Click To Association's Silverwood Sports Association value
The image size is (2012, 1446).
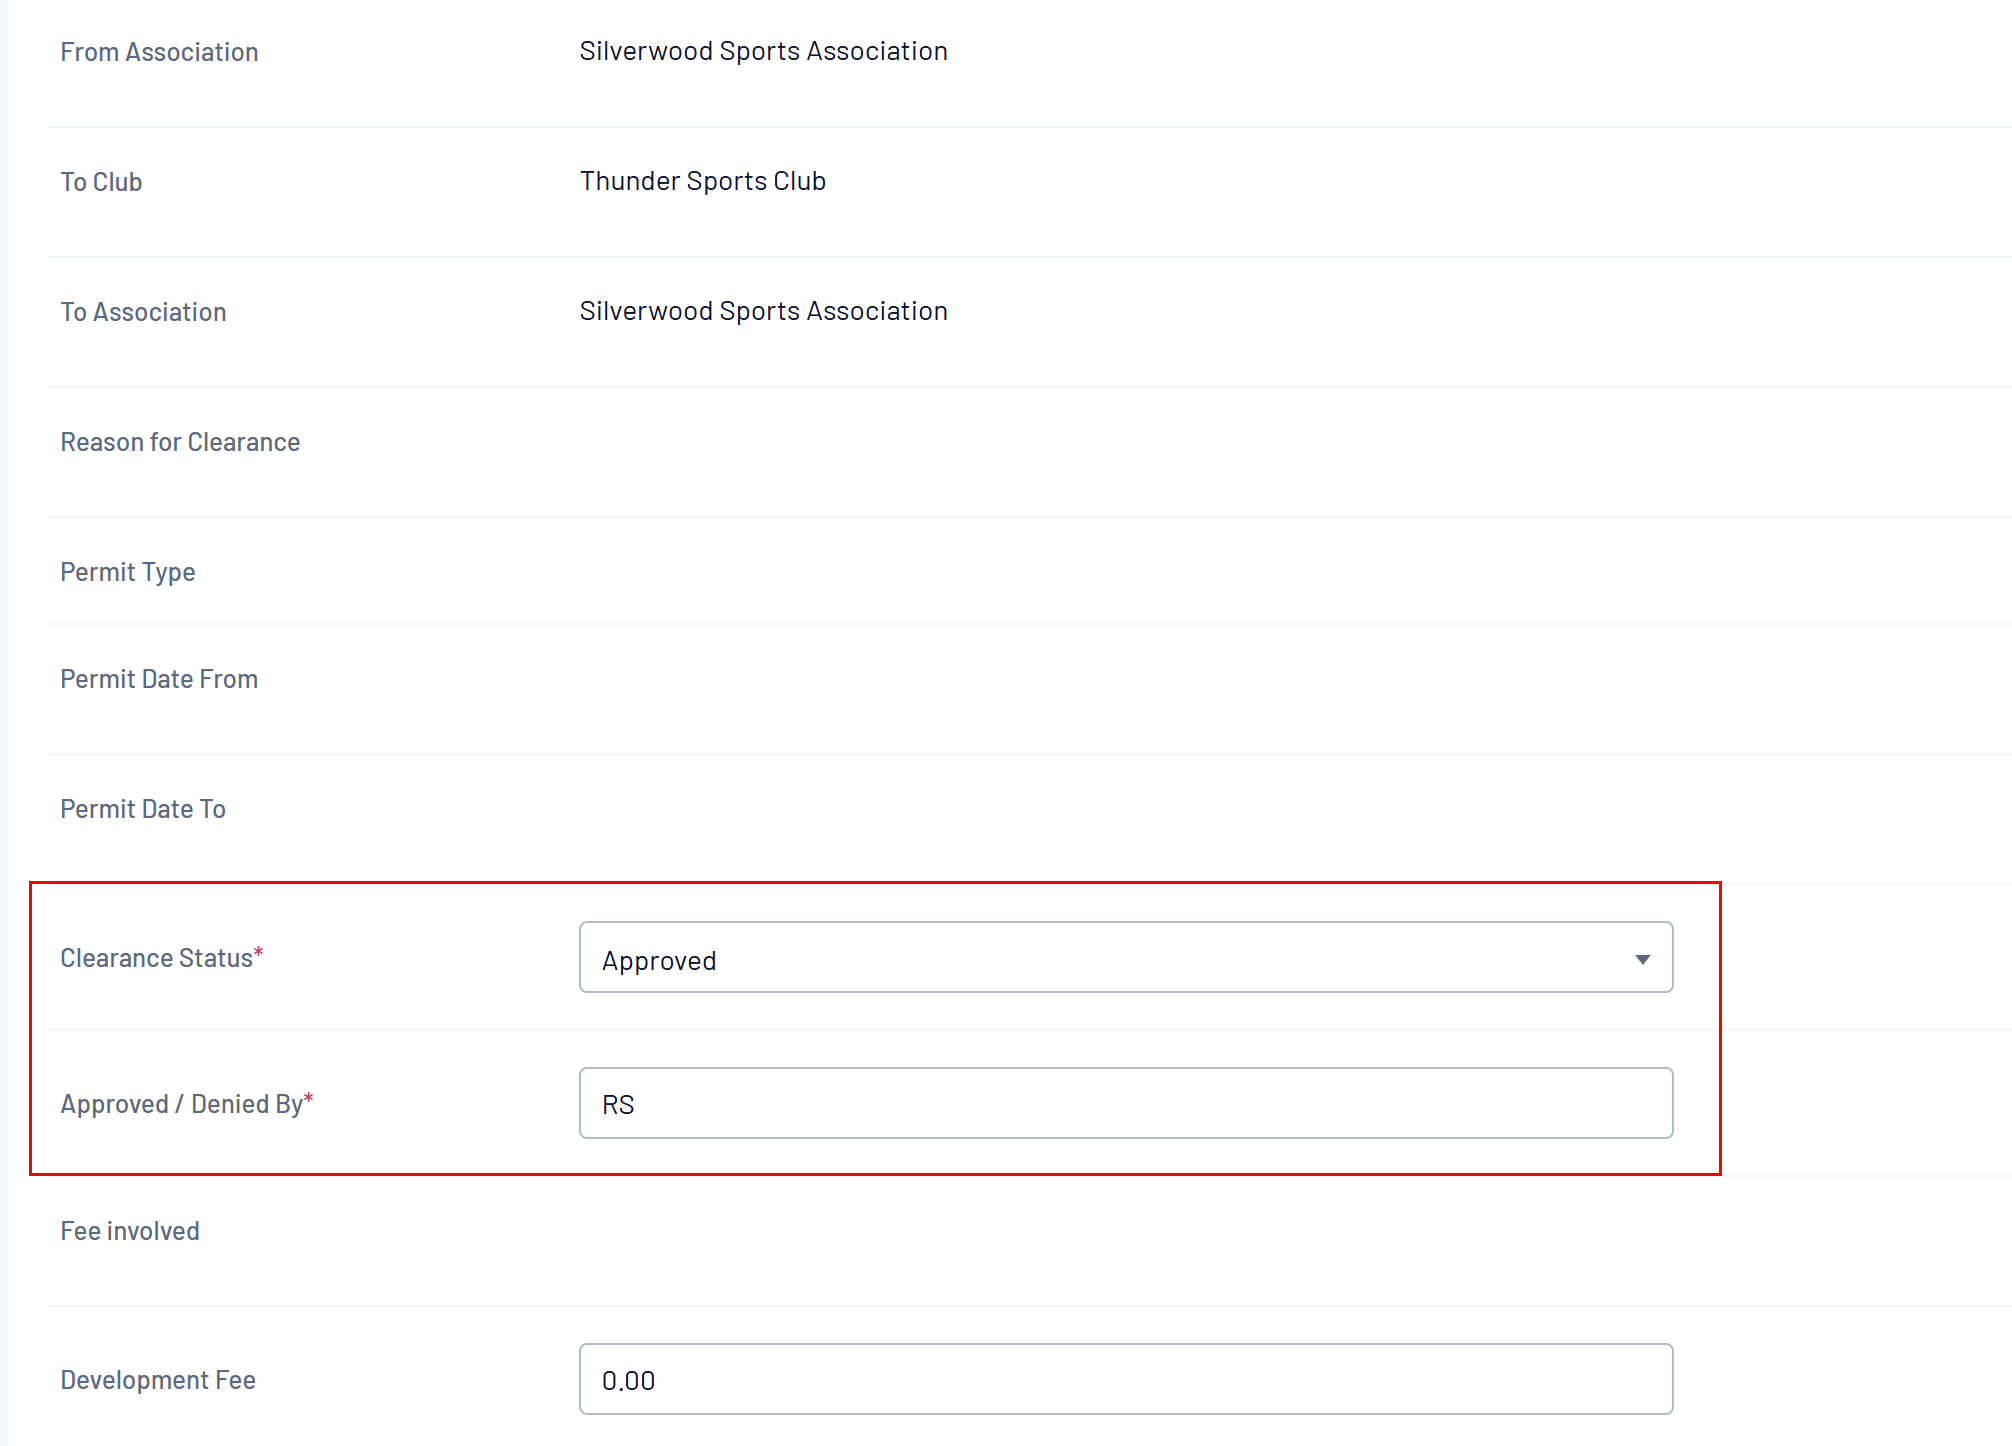coord(763,311)
